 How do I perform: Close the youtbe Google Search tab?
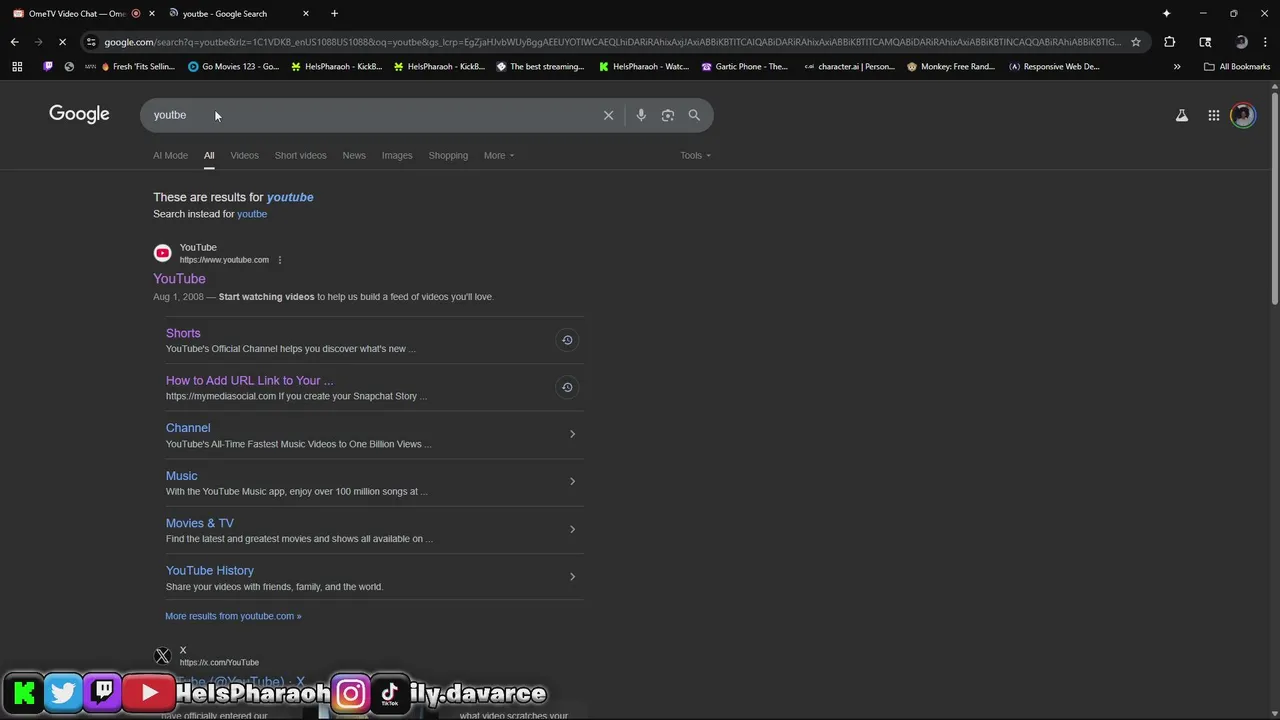[306, 14]
